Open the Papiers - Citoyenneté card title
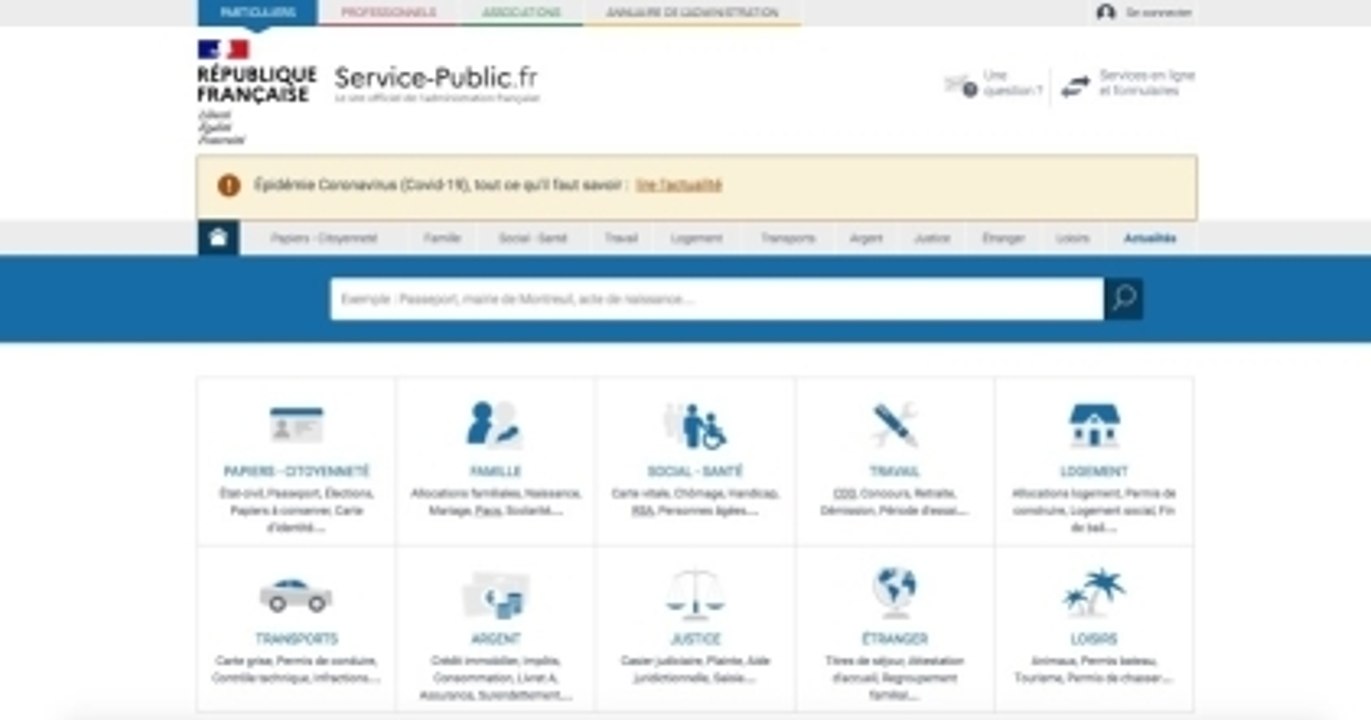 tap(296, 471)
